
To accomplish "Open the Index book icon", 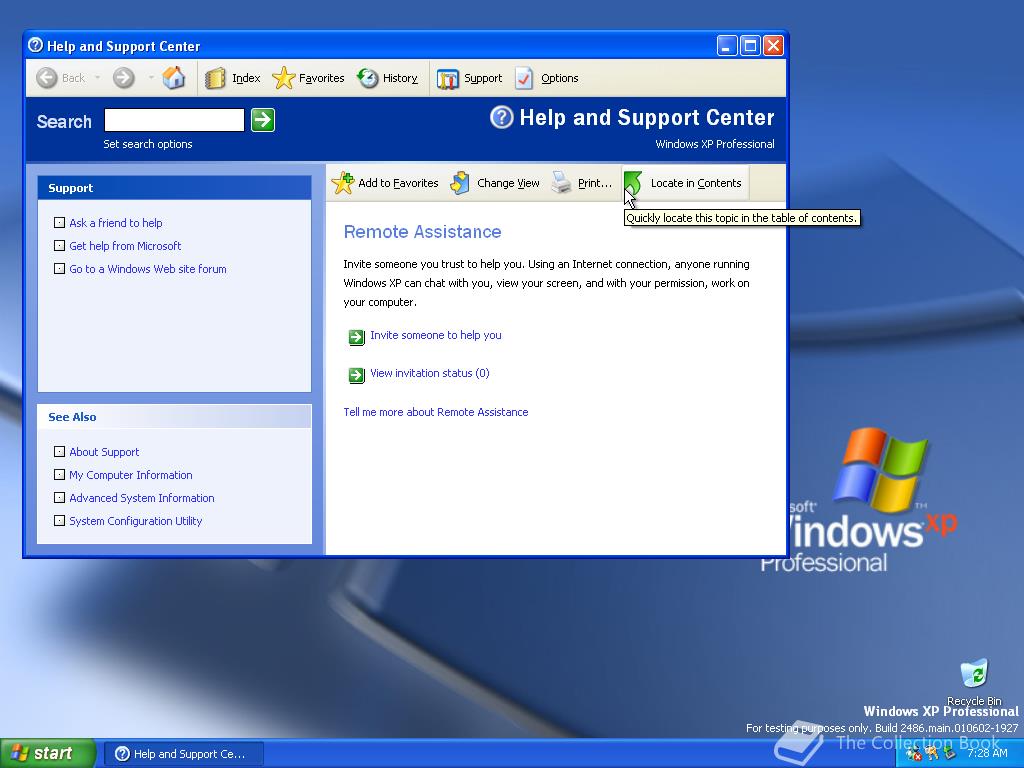I will (215, 78).
